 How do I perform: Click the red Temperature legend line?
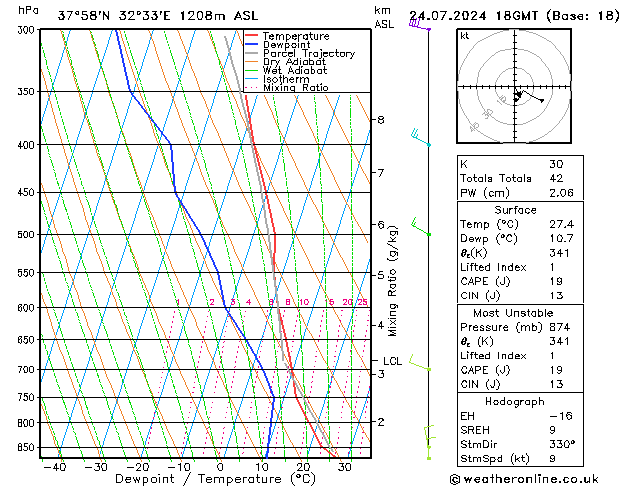click(x=253, y=36)
